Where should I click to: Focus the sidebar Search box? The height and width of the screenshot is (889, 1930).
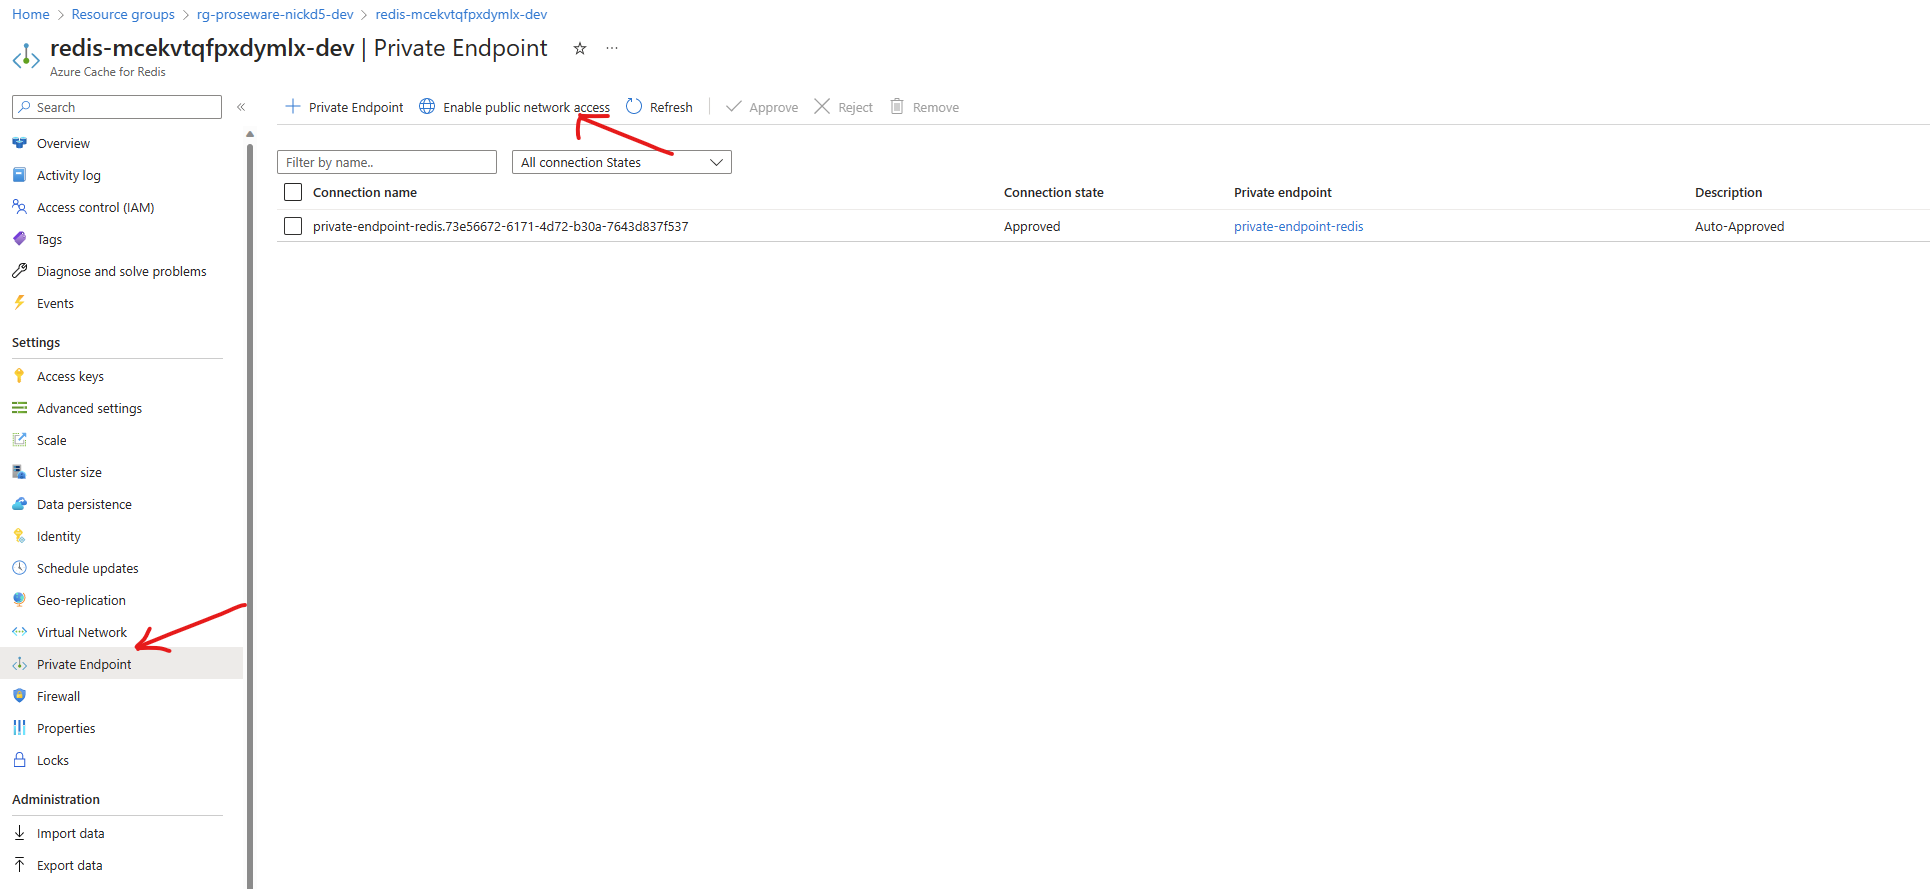pyautogui.click(x=117, y=107)
